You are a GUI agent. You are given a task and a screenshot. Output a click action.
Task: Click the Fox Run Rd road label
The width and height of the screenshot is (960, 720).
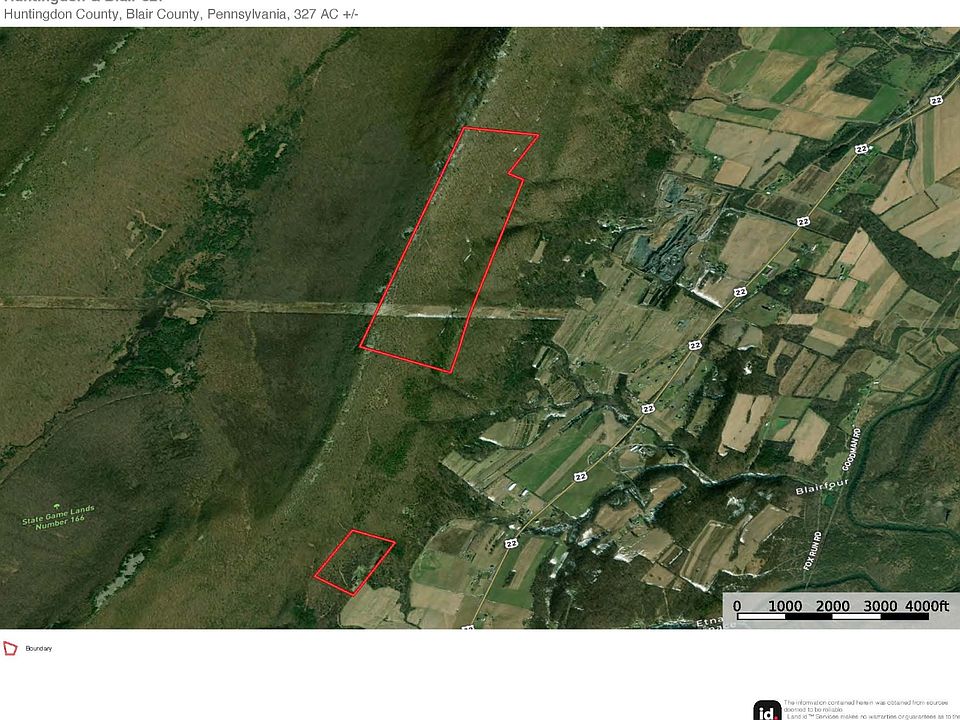click(812, 551)
